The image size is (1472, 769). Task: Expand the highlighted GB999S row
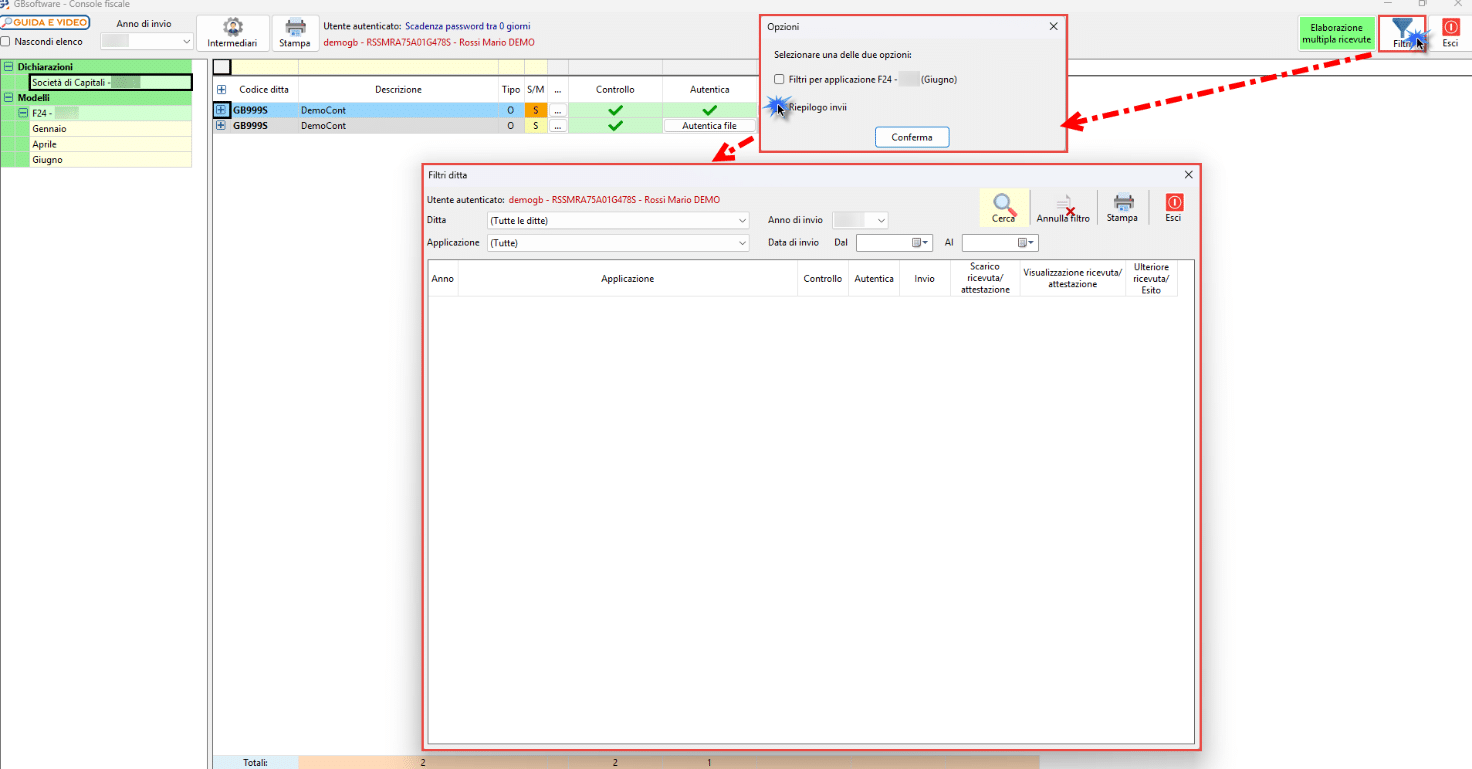point(222,110)
